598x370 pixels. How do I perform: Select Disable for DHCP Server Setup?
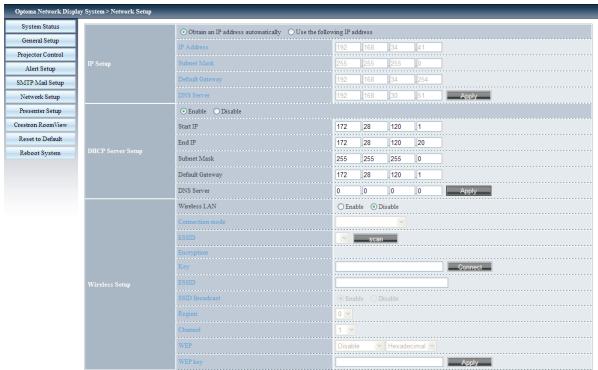click(217, 111)
